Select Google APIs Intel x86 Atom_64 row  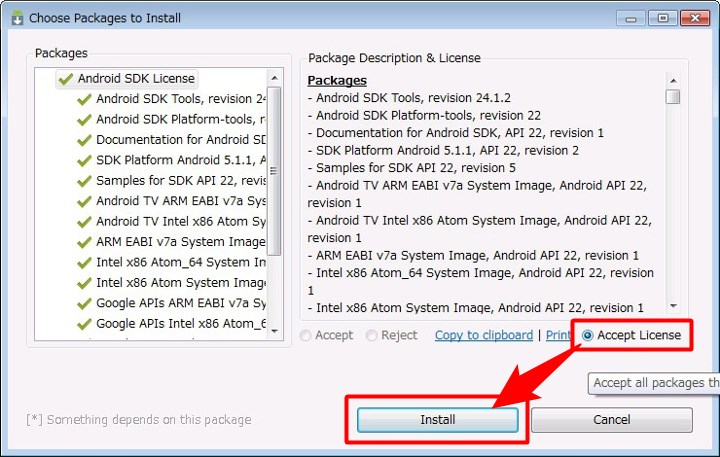171,324
